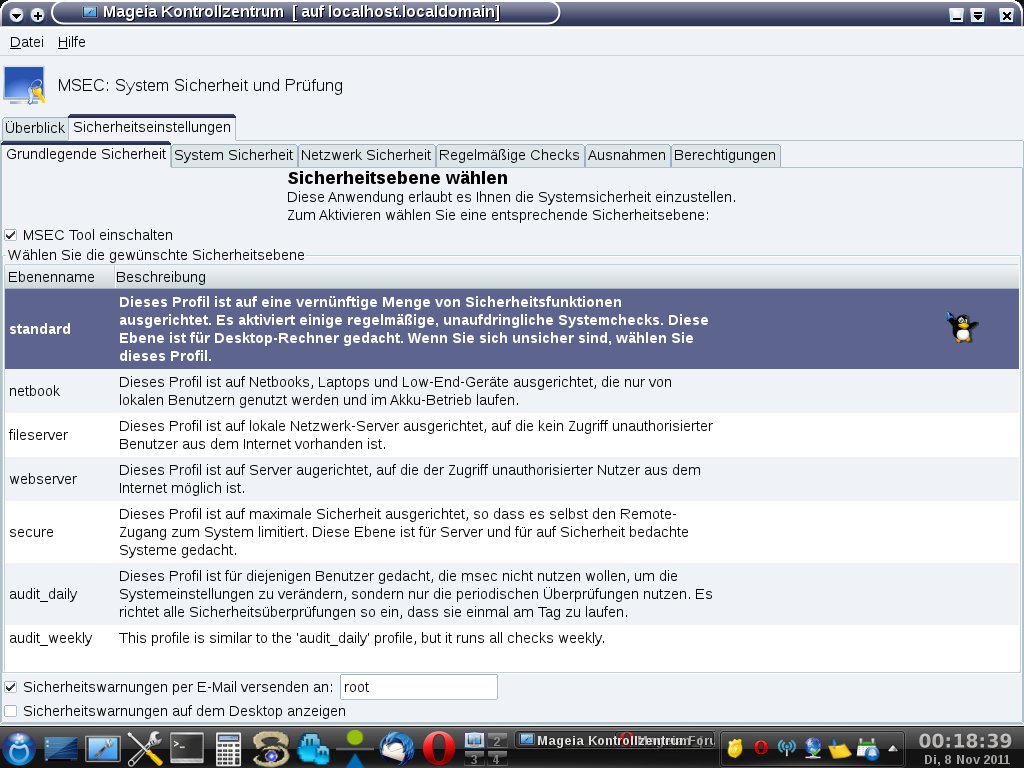Click the calendar alarm tray icon

(867, 748)
